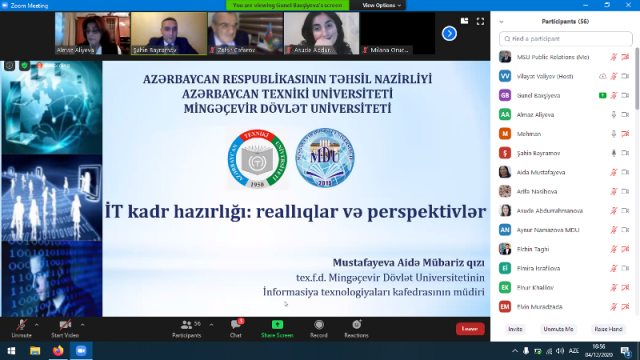Screen dimensions: 640x360
Task: Enter full screen mode icon
Action: [x=480, y=21]
